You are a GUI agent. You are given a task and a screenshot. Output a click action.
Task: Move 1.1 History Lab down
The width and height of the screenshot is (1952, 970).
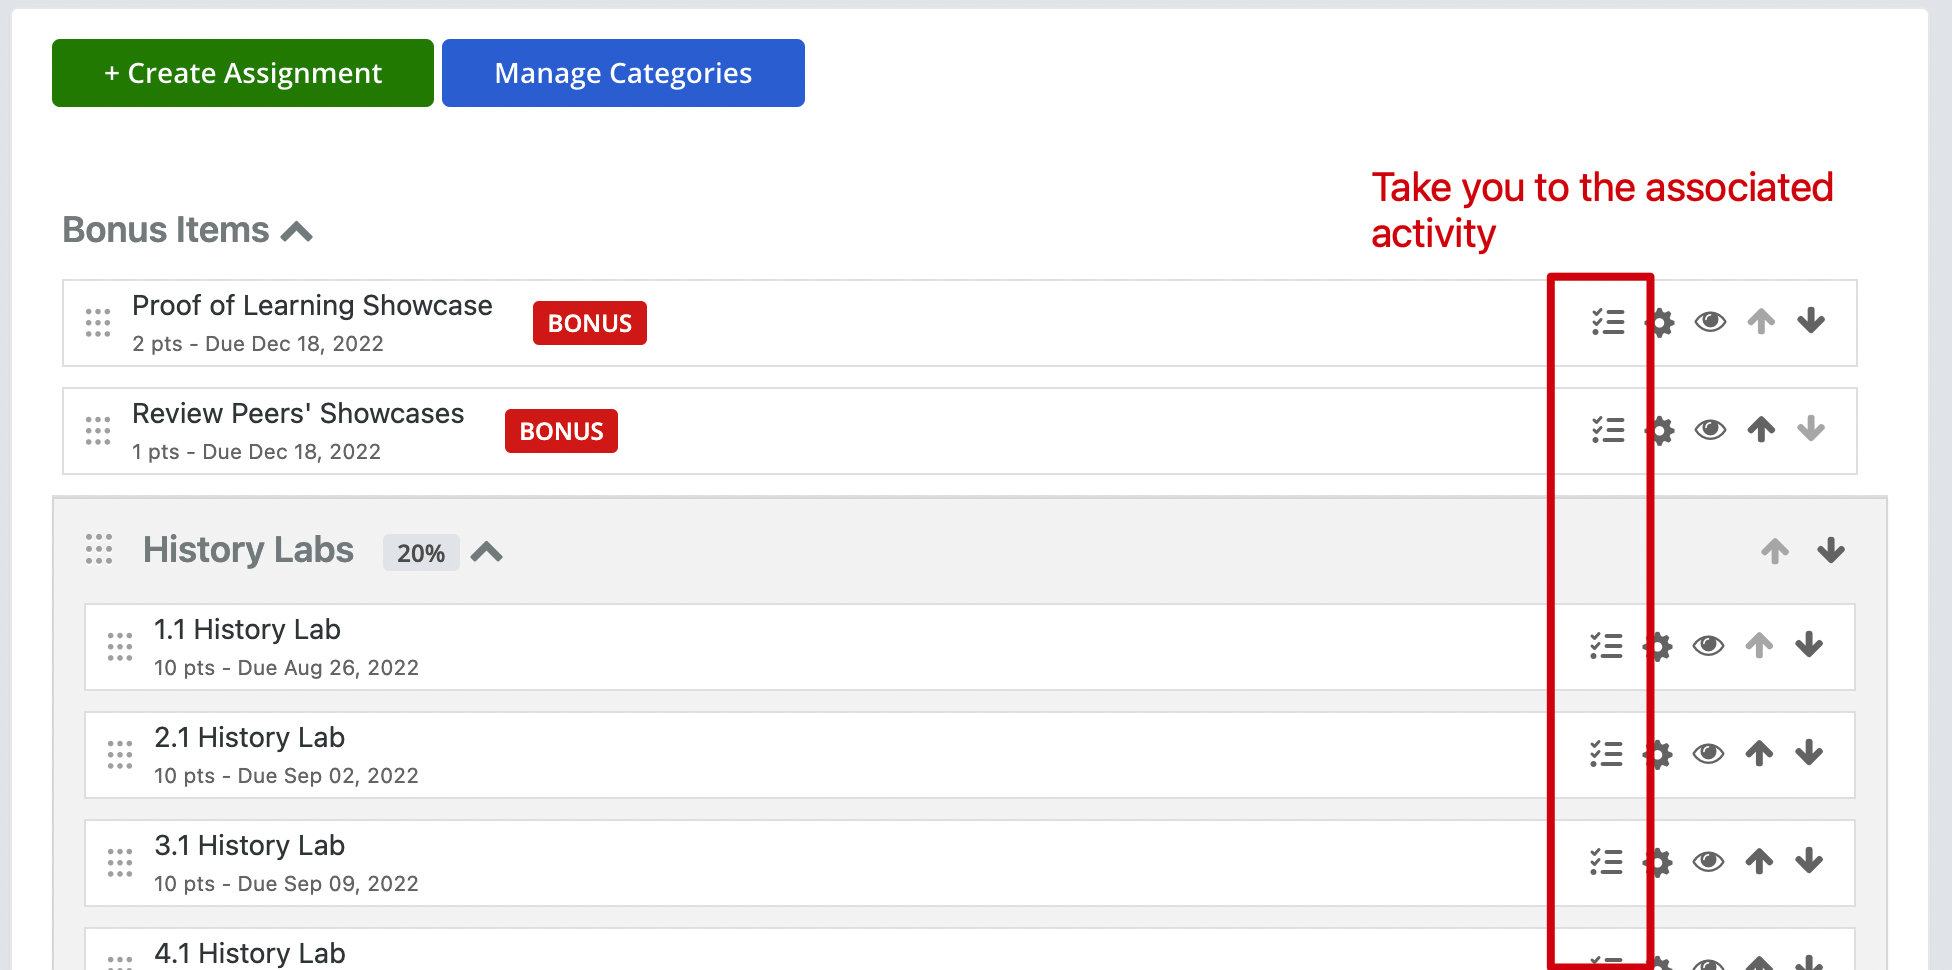pos(1809,646)
